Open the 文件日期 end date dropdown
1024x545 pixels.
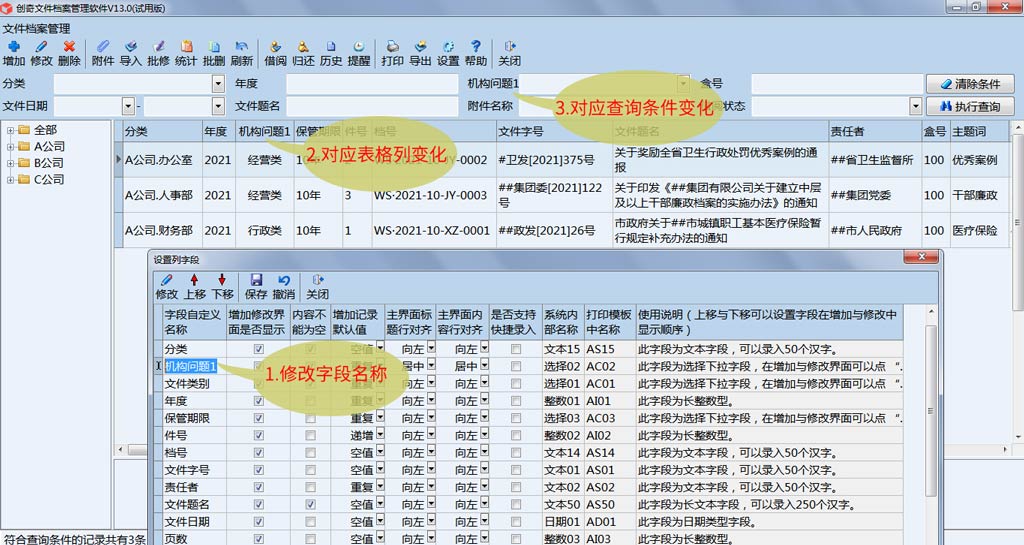click(218, 106)
